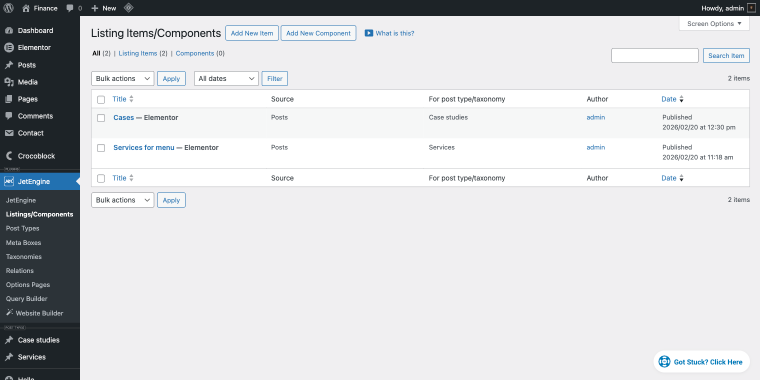This screenshot has height=380, width=760.
Task: Sort using bottom Date column arrow
Action: coord(681,178)
